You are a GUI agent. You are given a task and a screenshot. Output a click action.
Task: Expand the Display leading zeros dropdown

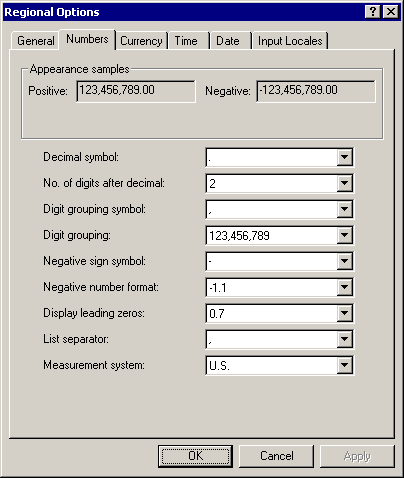344,313
